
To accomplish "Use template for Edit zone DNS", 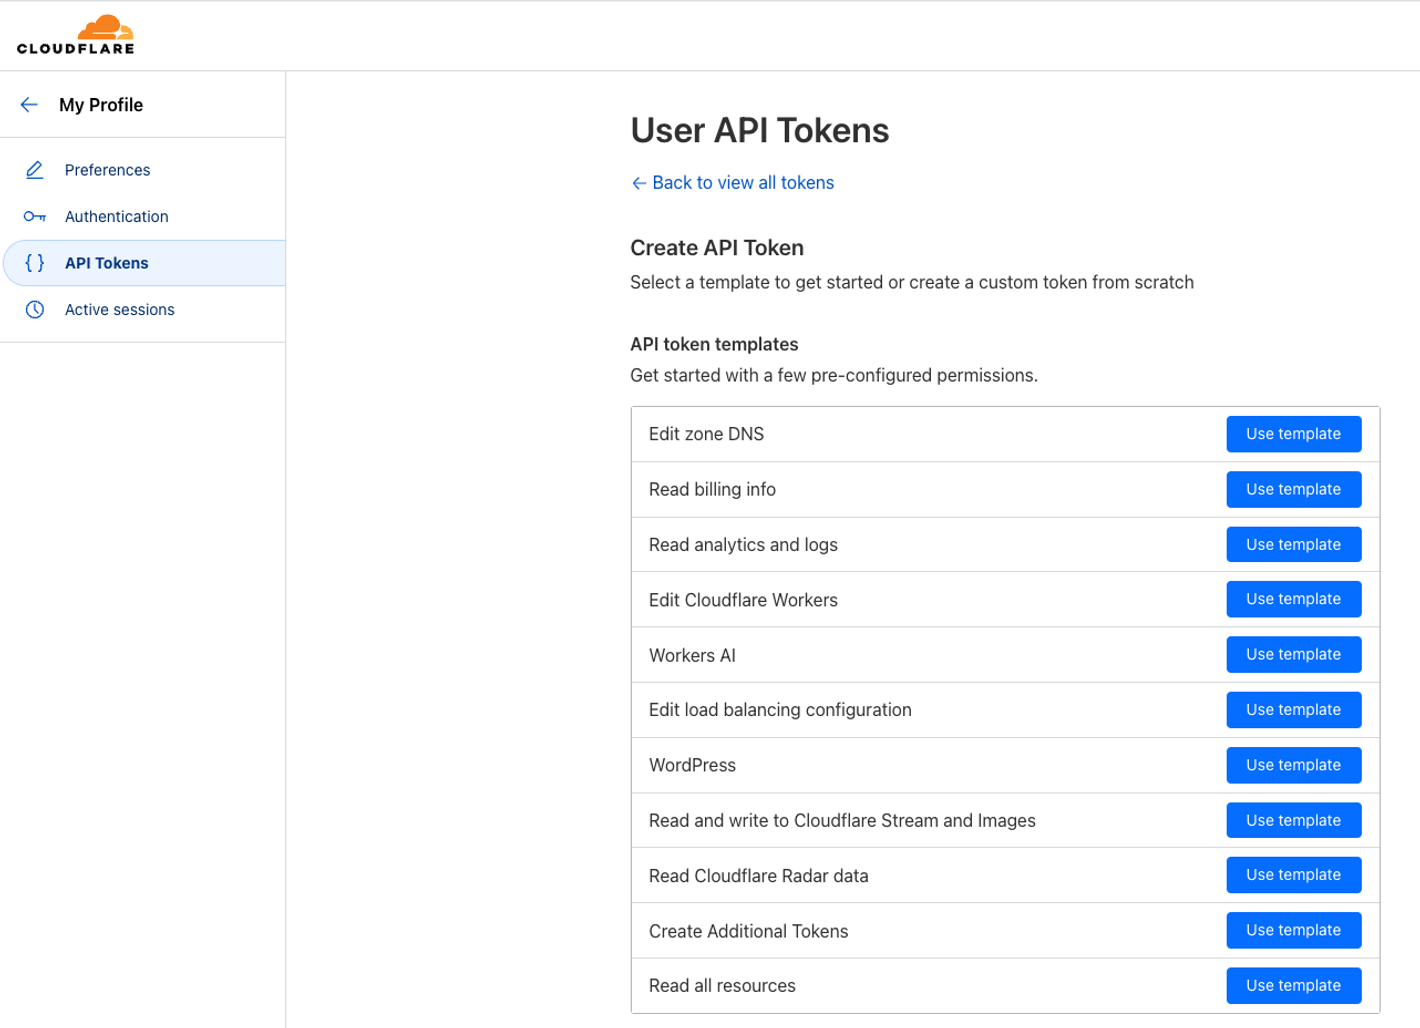I will click(x=1293, y=434).
